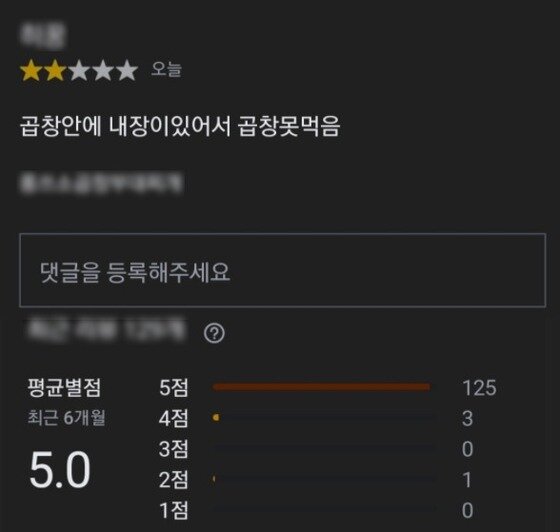Click the 평균별점 heading
The image size is (560, 532).
65,387
